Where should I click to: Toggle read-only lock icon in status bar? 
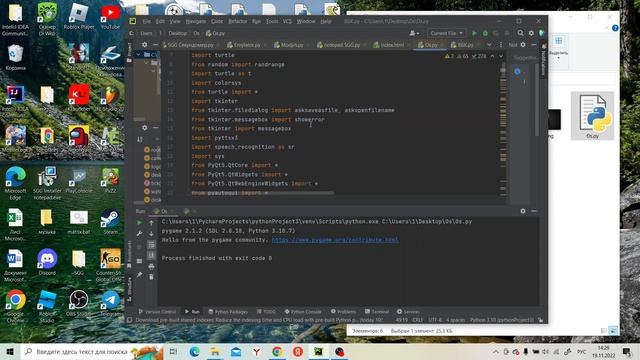coord(540,320)
